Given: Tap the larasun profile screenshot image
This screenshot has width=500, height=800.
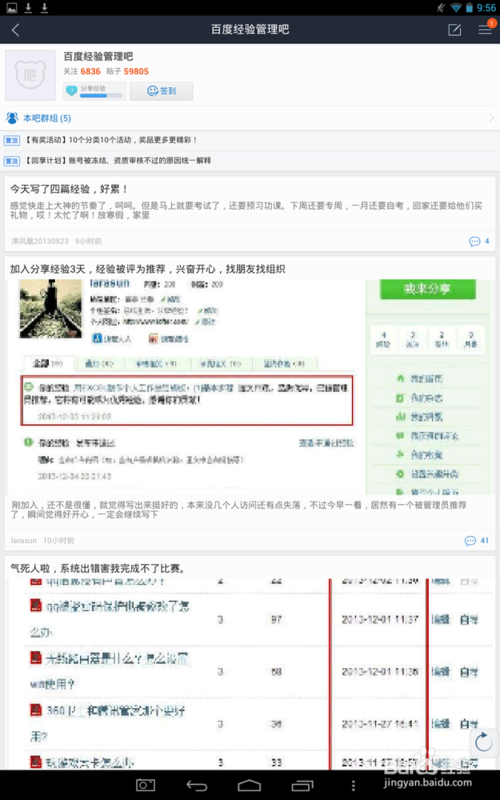Looking at the screenshot, I should coord(250,387).
